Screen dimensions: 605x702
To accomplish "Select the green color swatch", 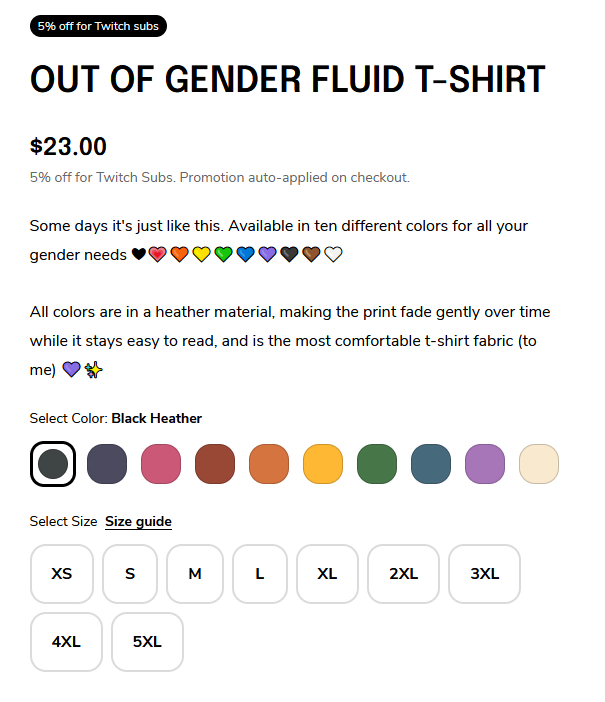I will pyautogui.click(x=377, y=464).
